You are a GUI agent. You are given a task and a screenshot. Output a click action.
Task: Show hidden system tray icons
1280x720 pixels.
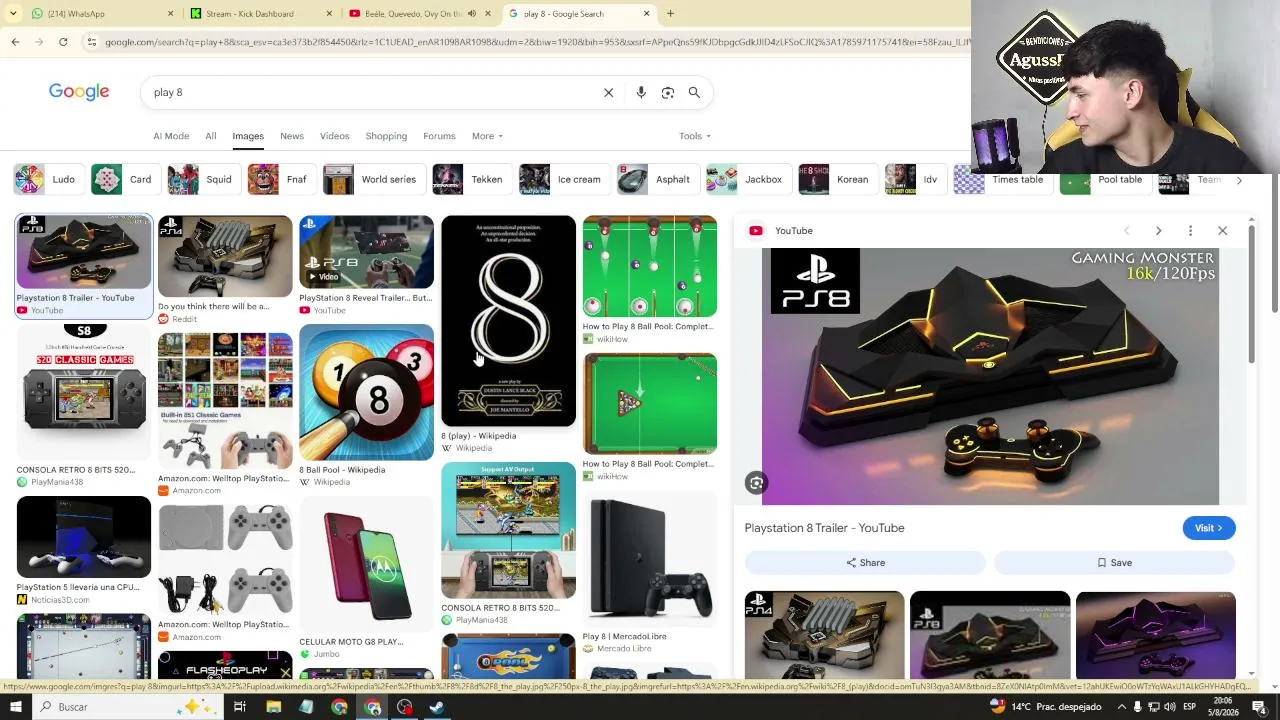[1121, 707]
